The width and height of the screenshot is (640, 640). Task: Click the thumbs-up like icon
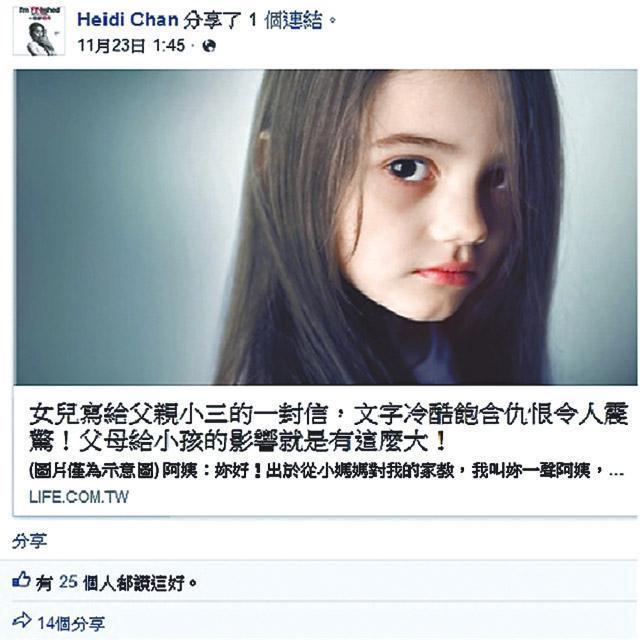pos(22,580)
